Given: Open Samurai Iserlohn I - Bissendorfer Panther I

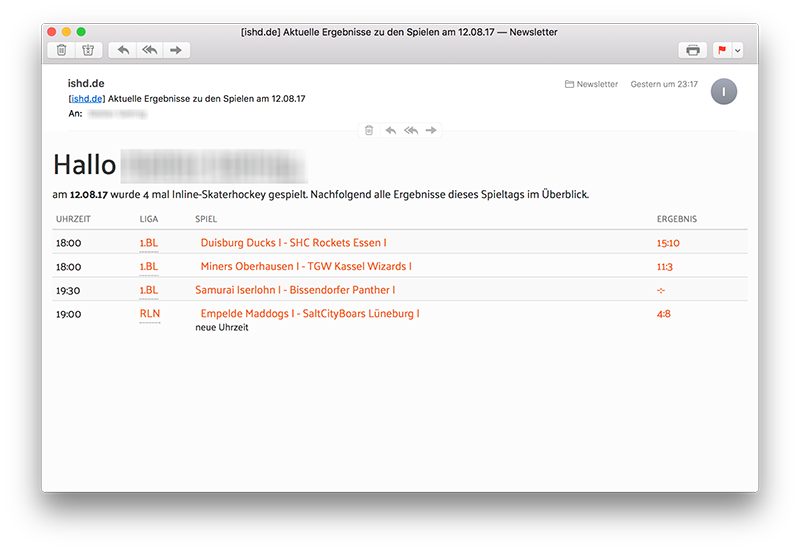Looking at the screenshot, I should pos(295,290).
